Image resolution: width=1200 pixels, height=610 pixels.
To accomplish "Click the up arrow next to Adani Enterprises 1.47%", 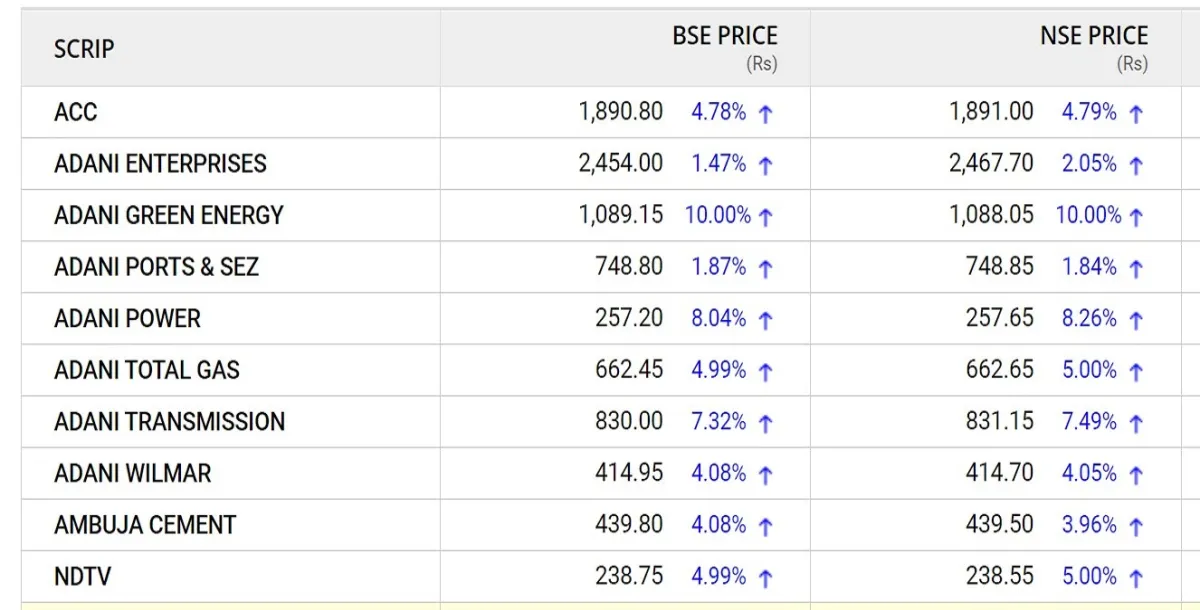I will (x=766, y=165).
